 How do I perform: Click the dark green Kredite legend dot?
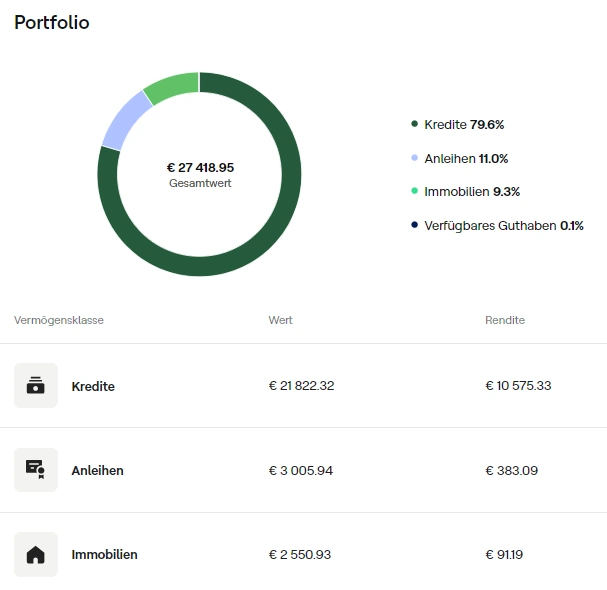coord(414,124)
